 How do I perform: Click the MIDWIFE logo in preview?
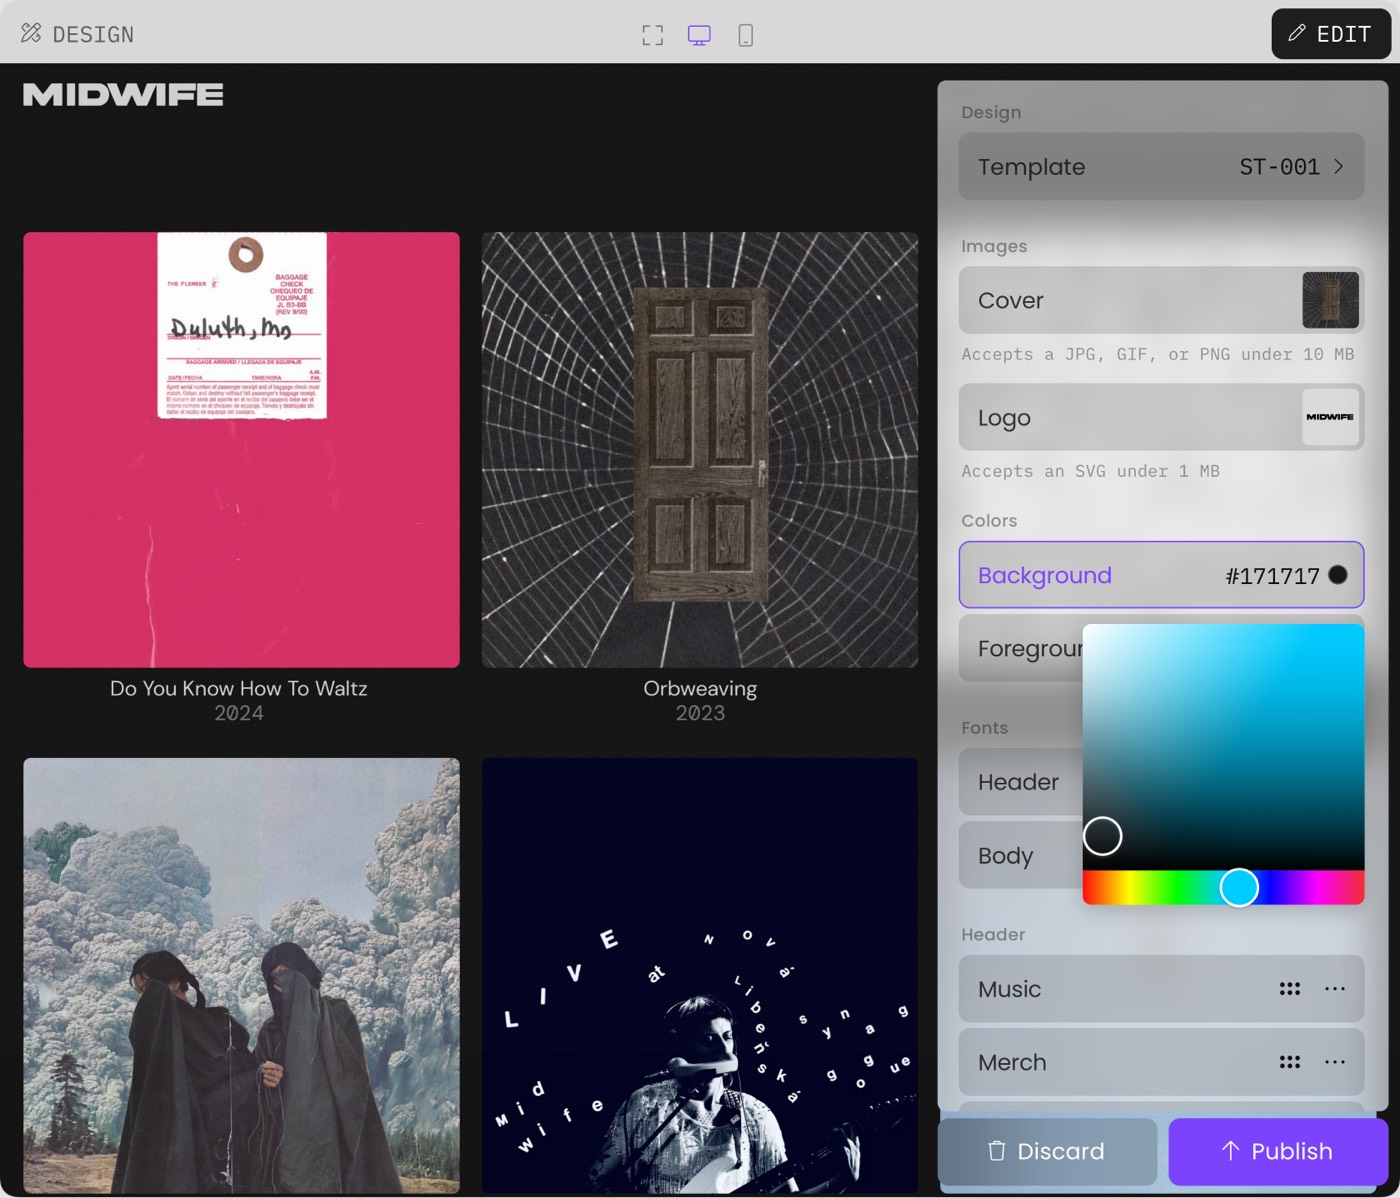click(x=123, y=95)
